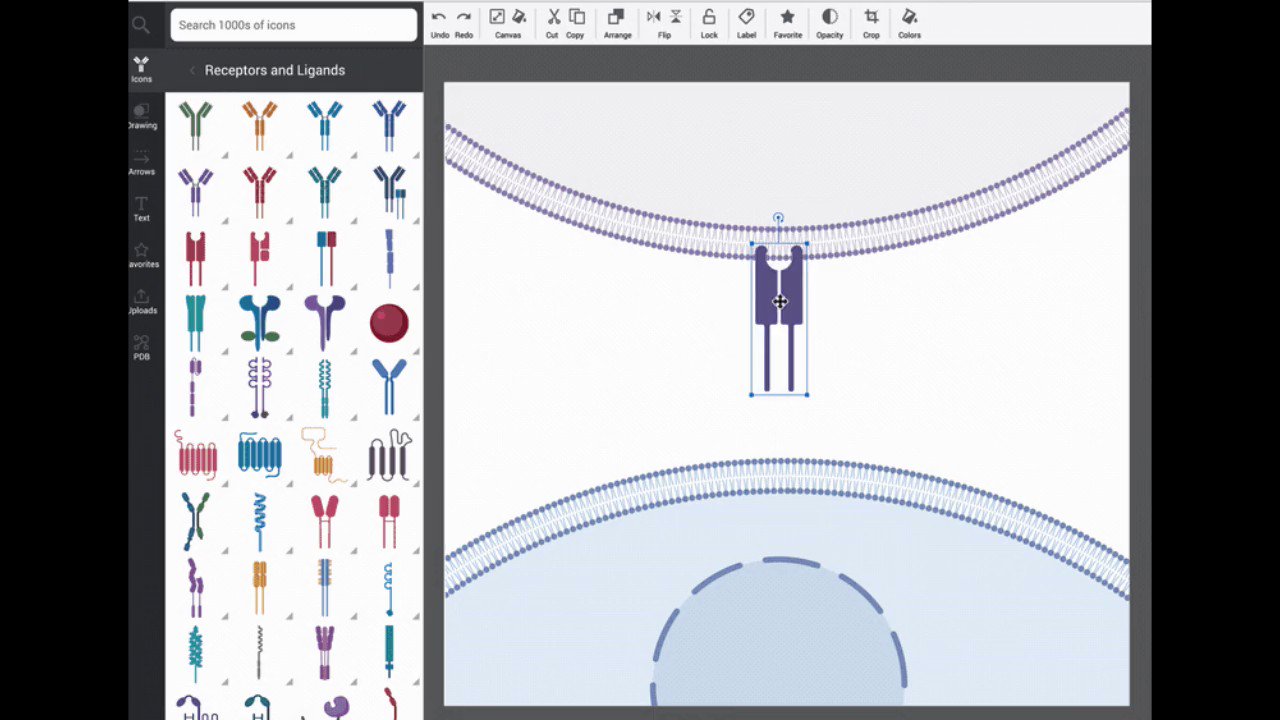Switch to the Icons sidebar tab
The image size is (1280, 720).
click(141, 69)
